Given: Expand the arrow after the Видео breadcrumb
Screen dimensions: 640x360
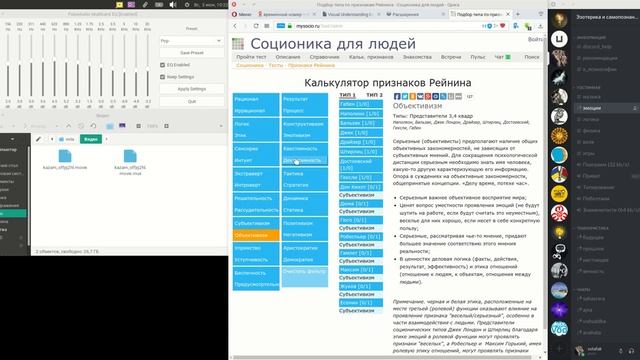Looking at the screenshot, I should point(107,139).
